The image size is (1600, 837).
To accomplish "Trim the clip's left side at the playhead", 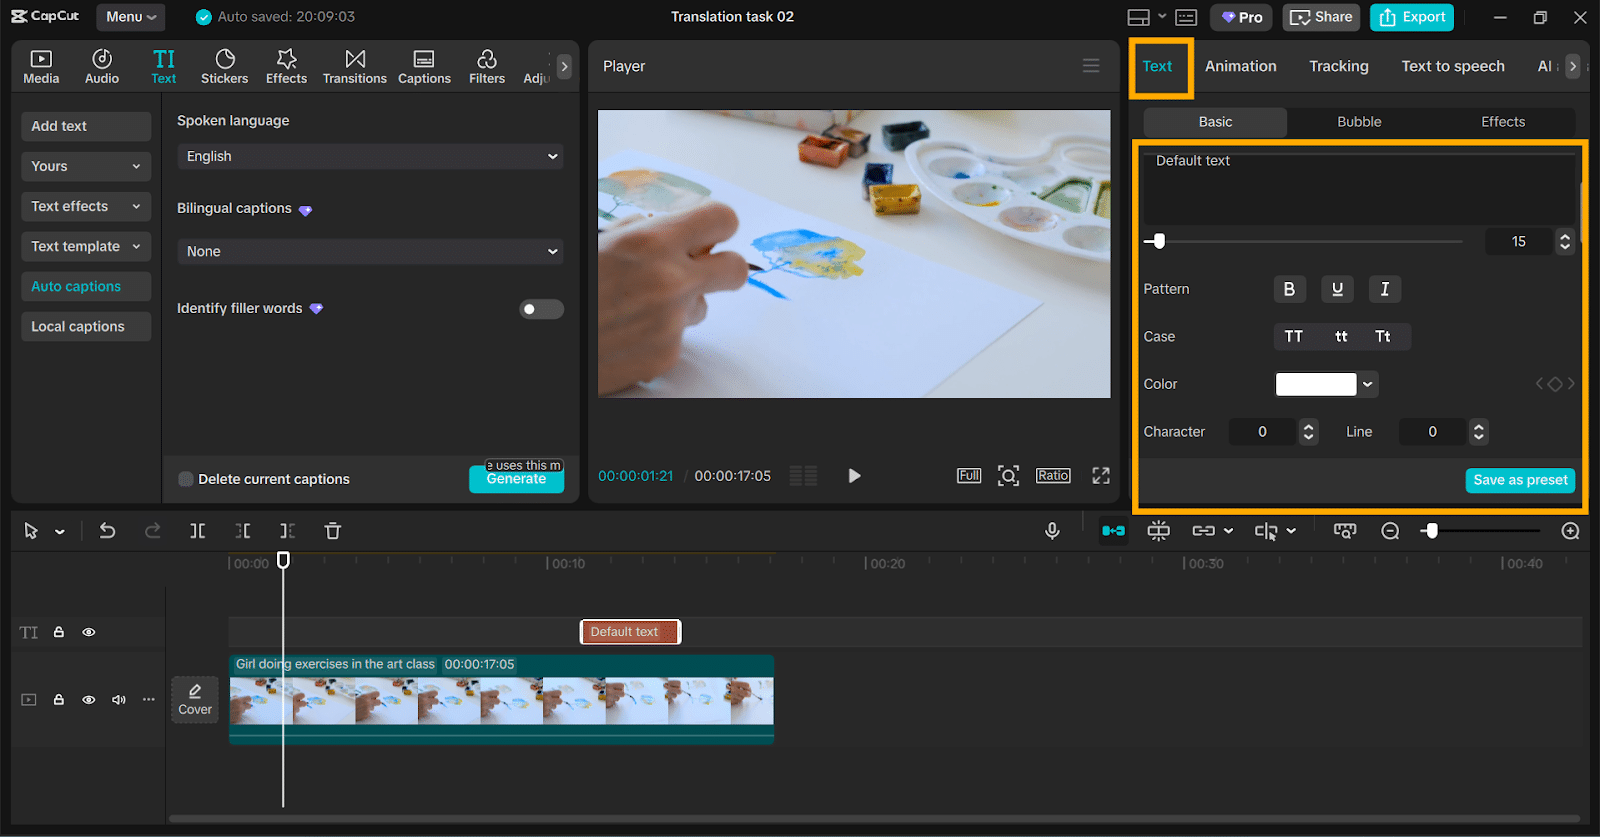I will (x=243, y=531).
